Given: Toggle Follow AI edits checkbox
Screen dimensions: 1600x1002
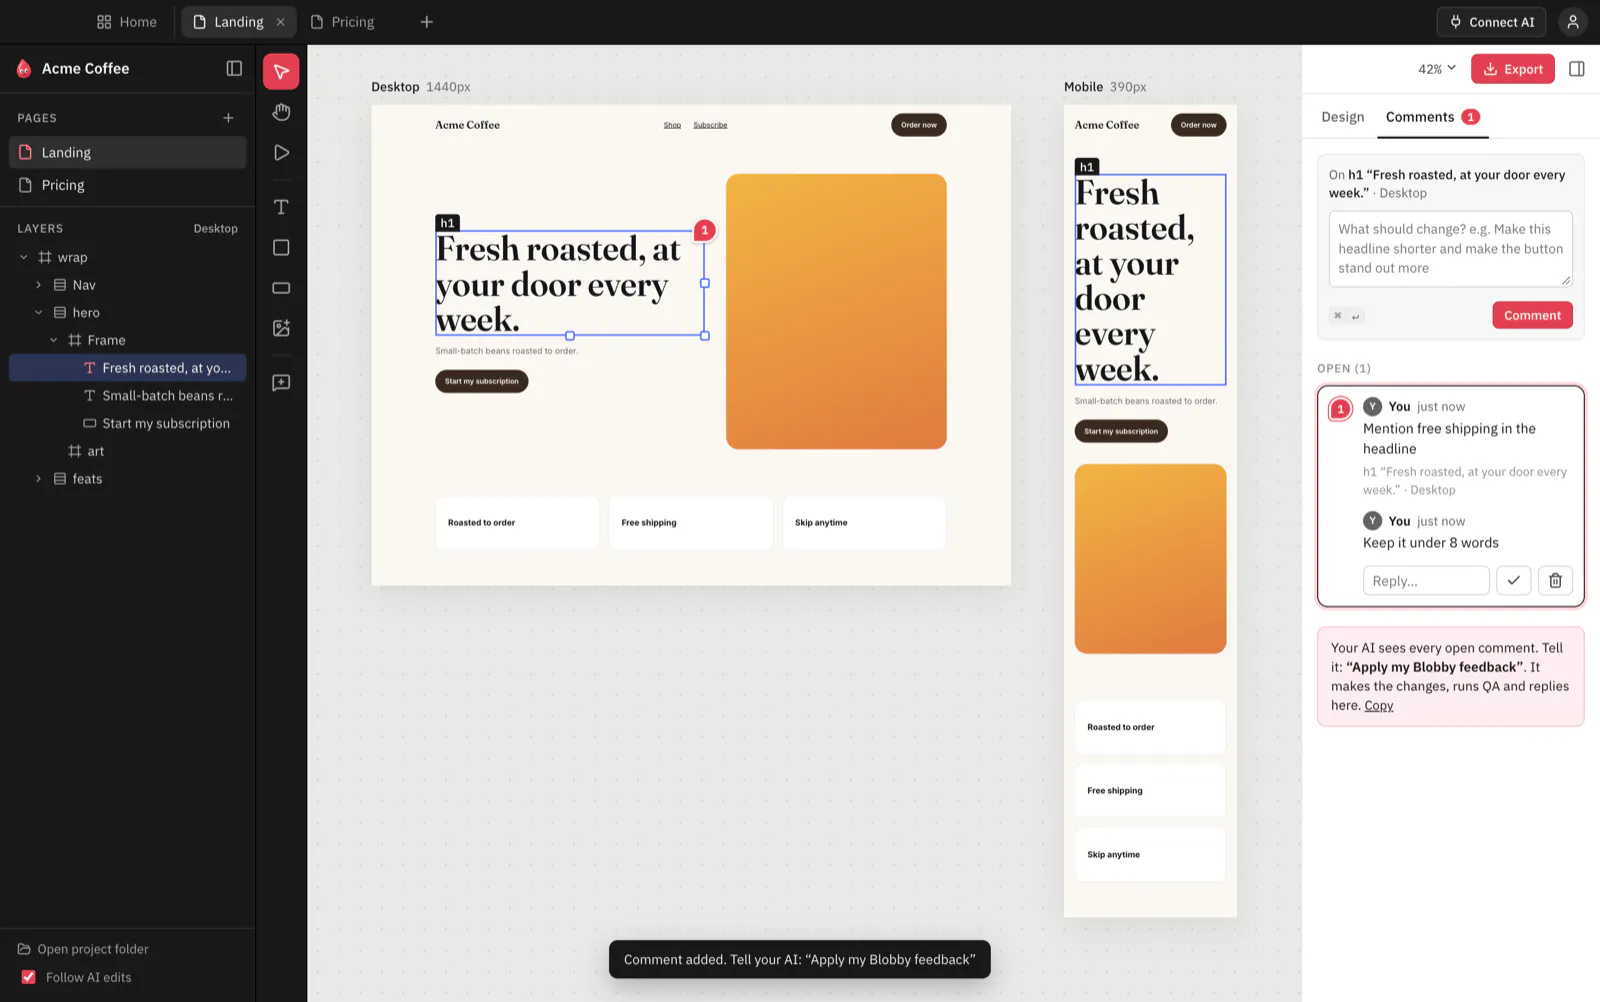Looking at the screenshot, I should 28,978.
